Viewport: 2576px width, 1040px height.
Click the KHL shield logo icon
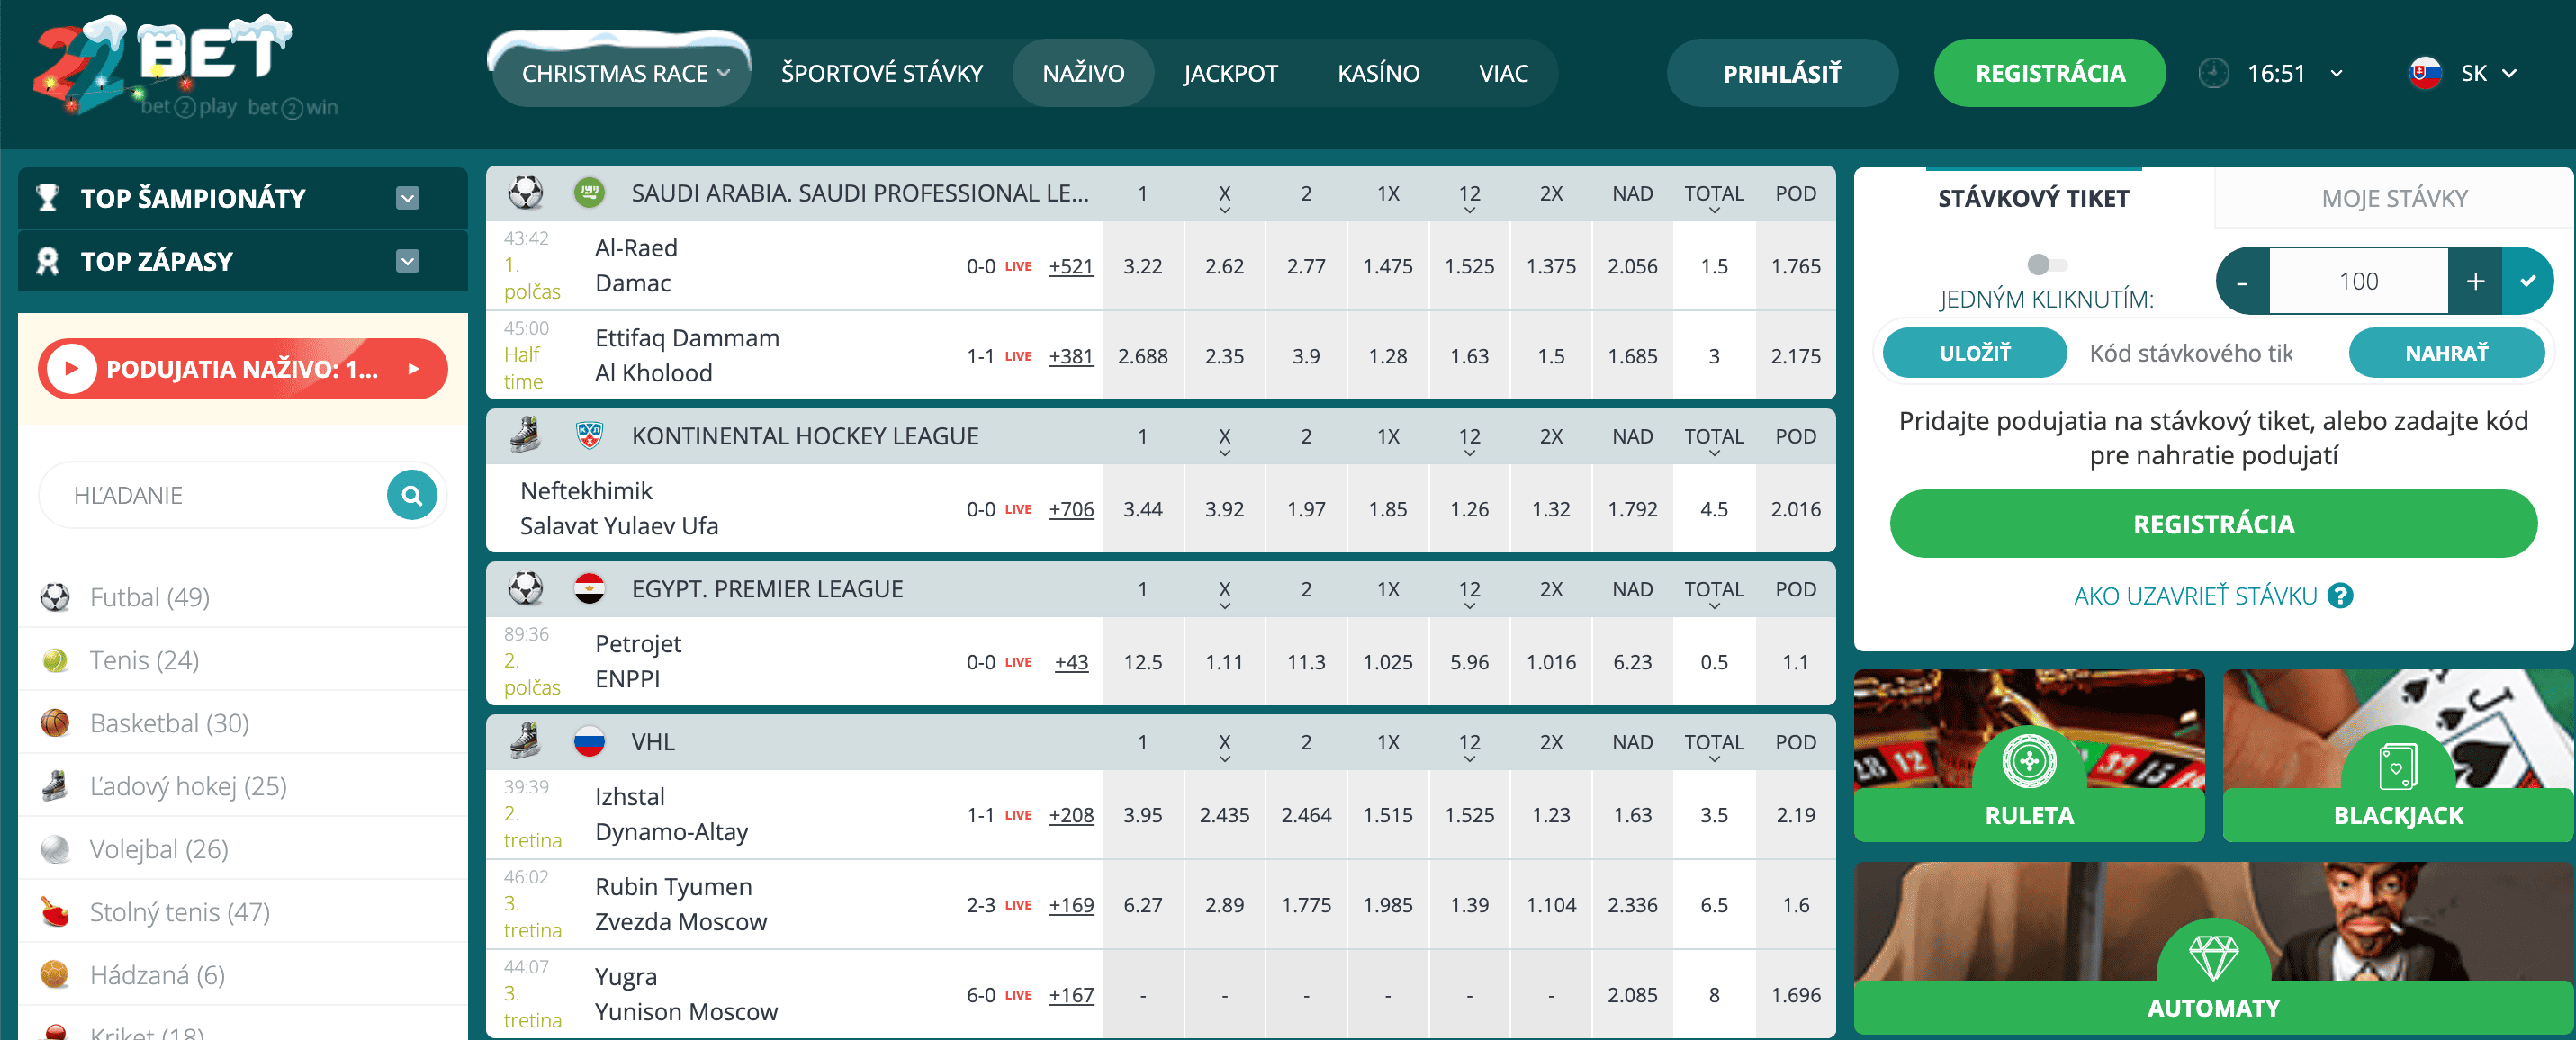click(x=590, y=436)
